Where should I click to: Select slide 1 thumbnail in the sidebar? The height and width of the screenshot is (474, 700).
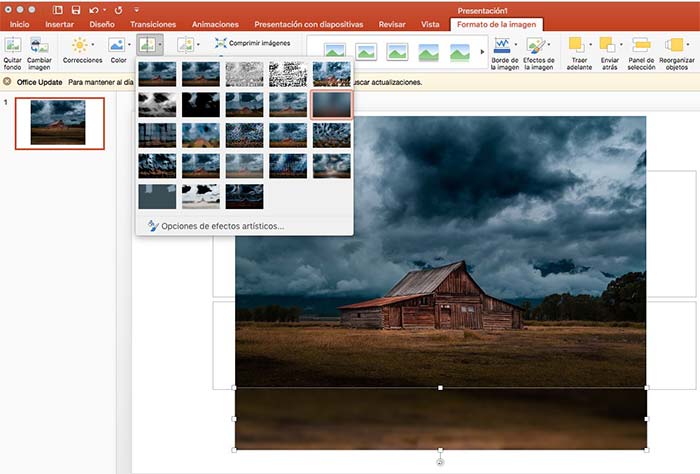click(x=60, y=123)
